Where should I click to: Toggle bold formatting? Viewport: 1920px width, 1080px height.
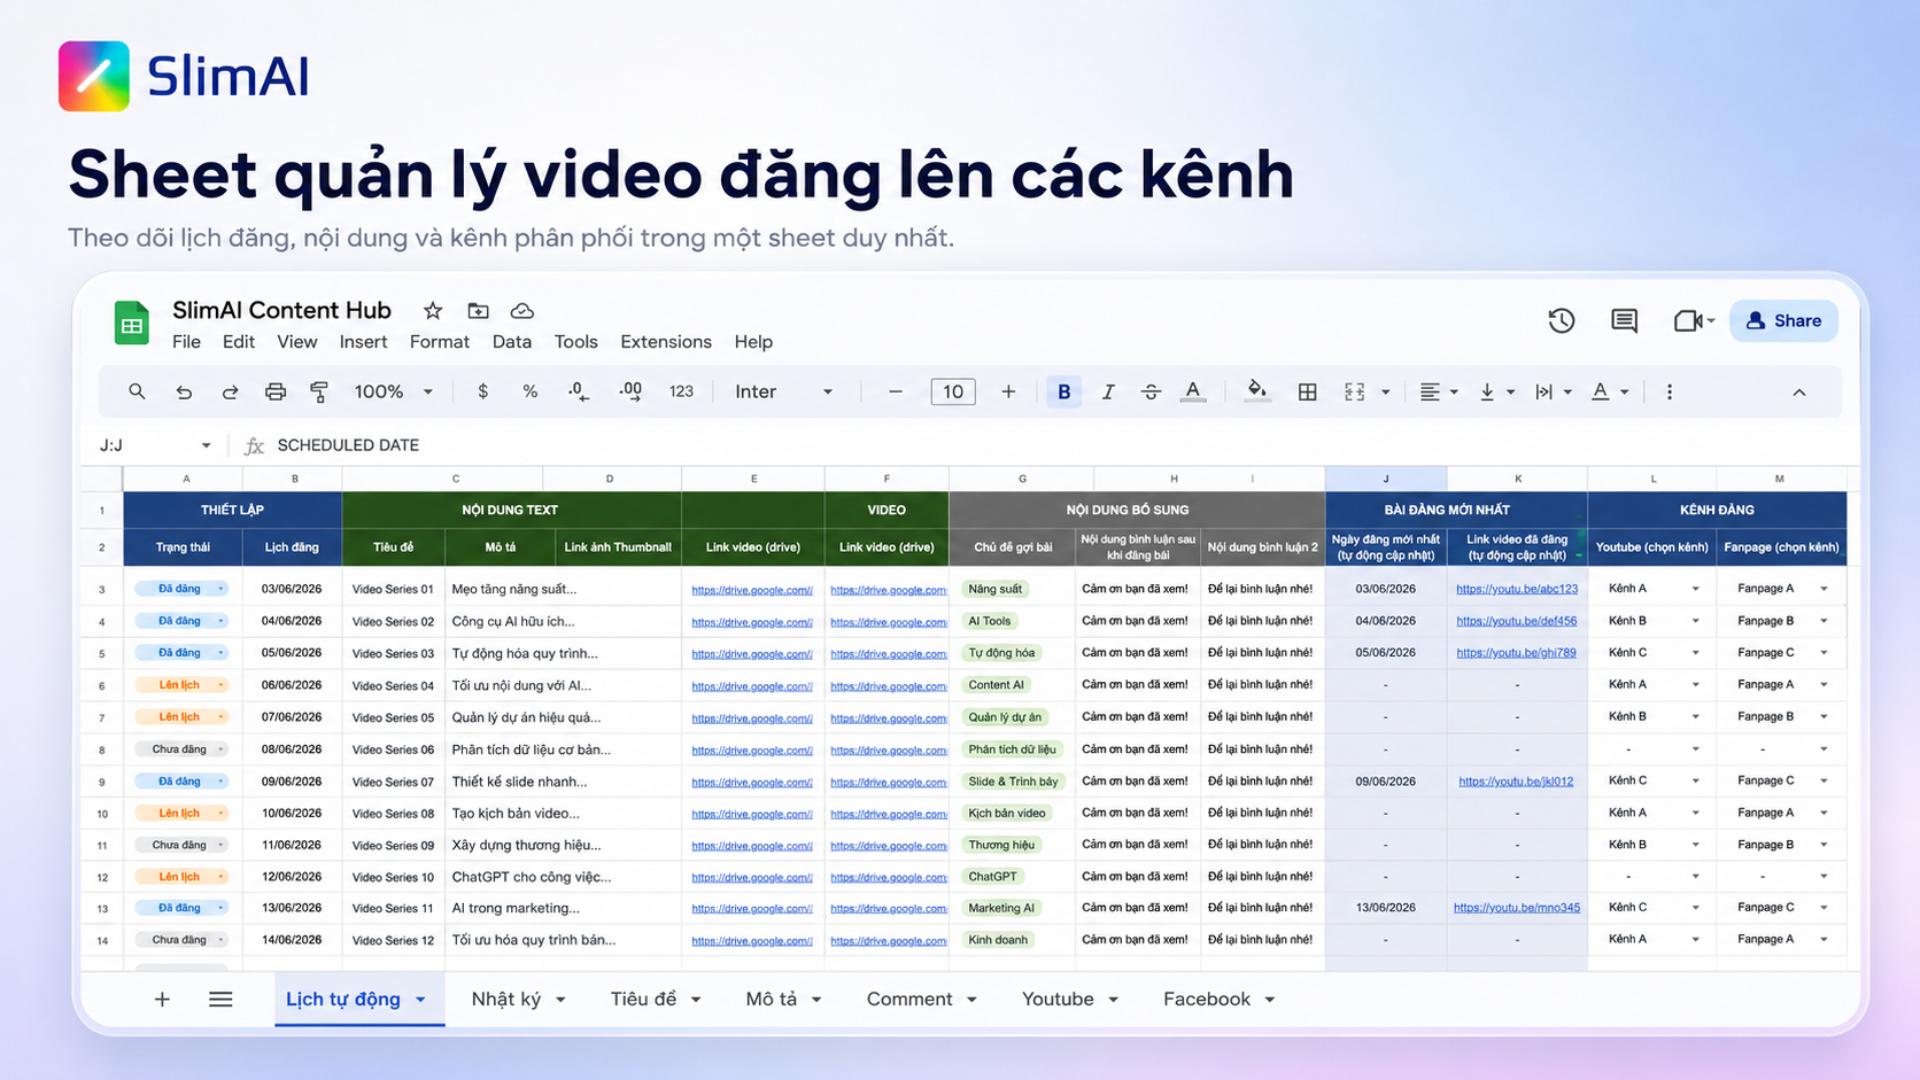1064,392
